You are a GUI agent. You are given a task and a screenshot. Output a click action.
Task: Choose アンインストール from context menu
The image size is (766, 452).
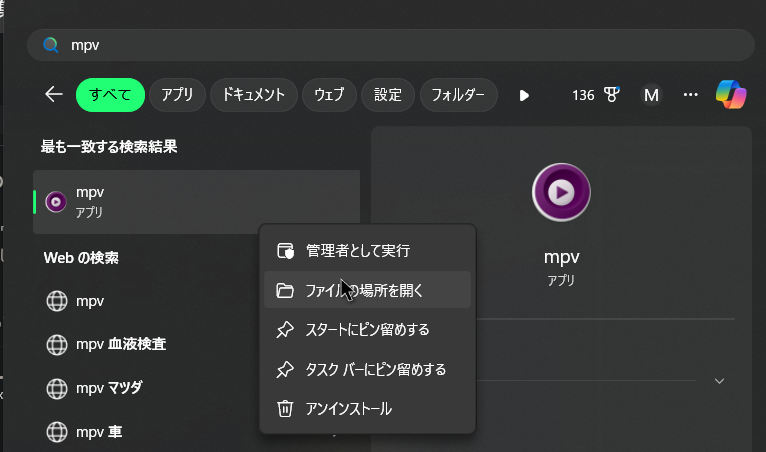coord(367,409)
